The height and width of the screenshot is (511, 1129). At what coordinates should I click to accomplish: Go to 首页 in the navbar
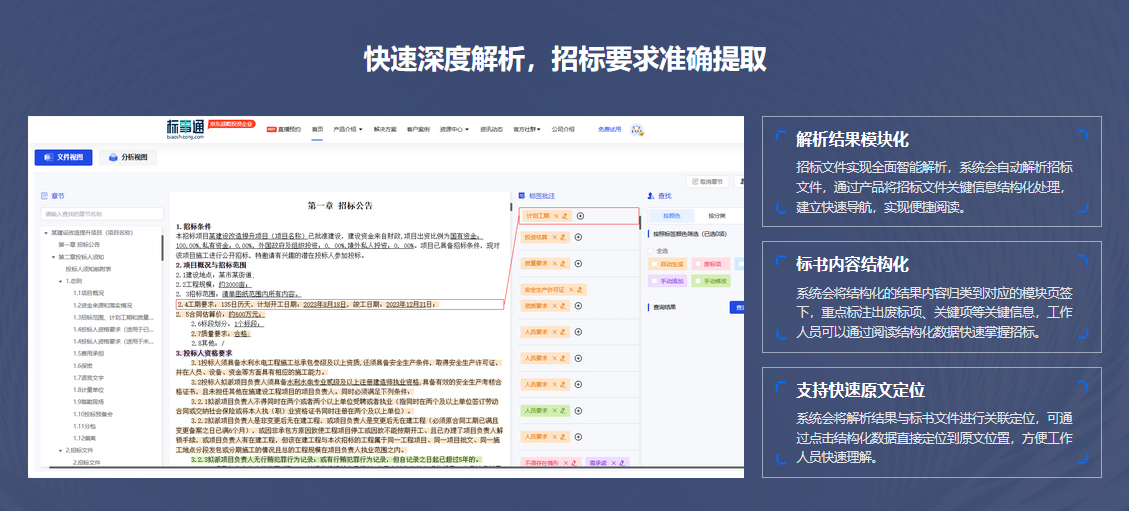pyautogui.click(x=317, y=130)
